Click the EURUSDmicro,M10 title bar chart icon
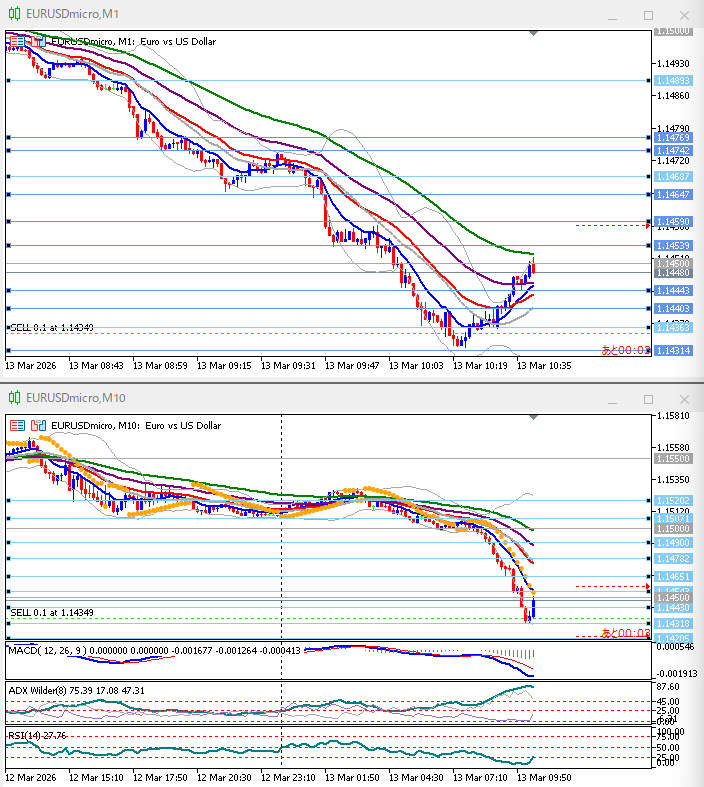704x787 pixels. pyautogui.click(x=13, y=399)
